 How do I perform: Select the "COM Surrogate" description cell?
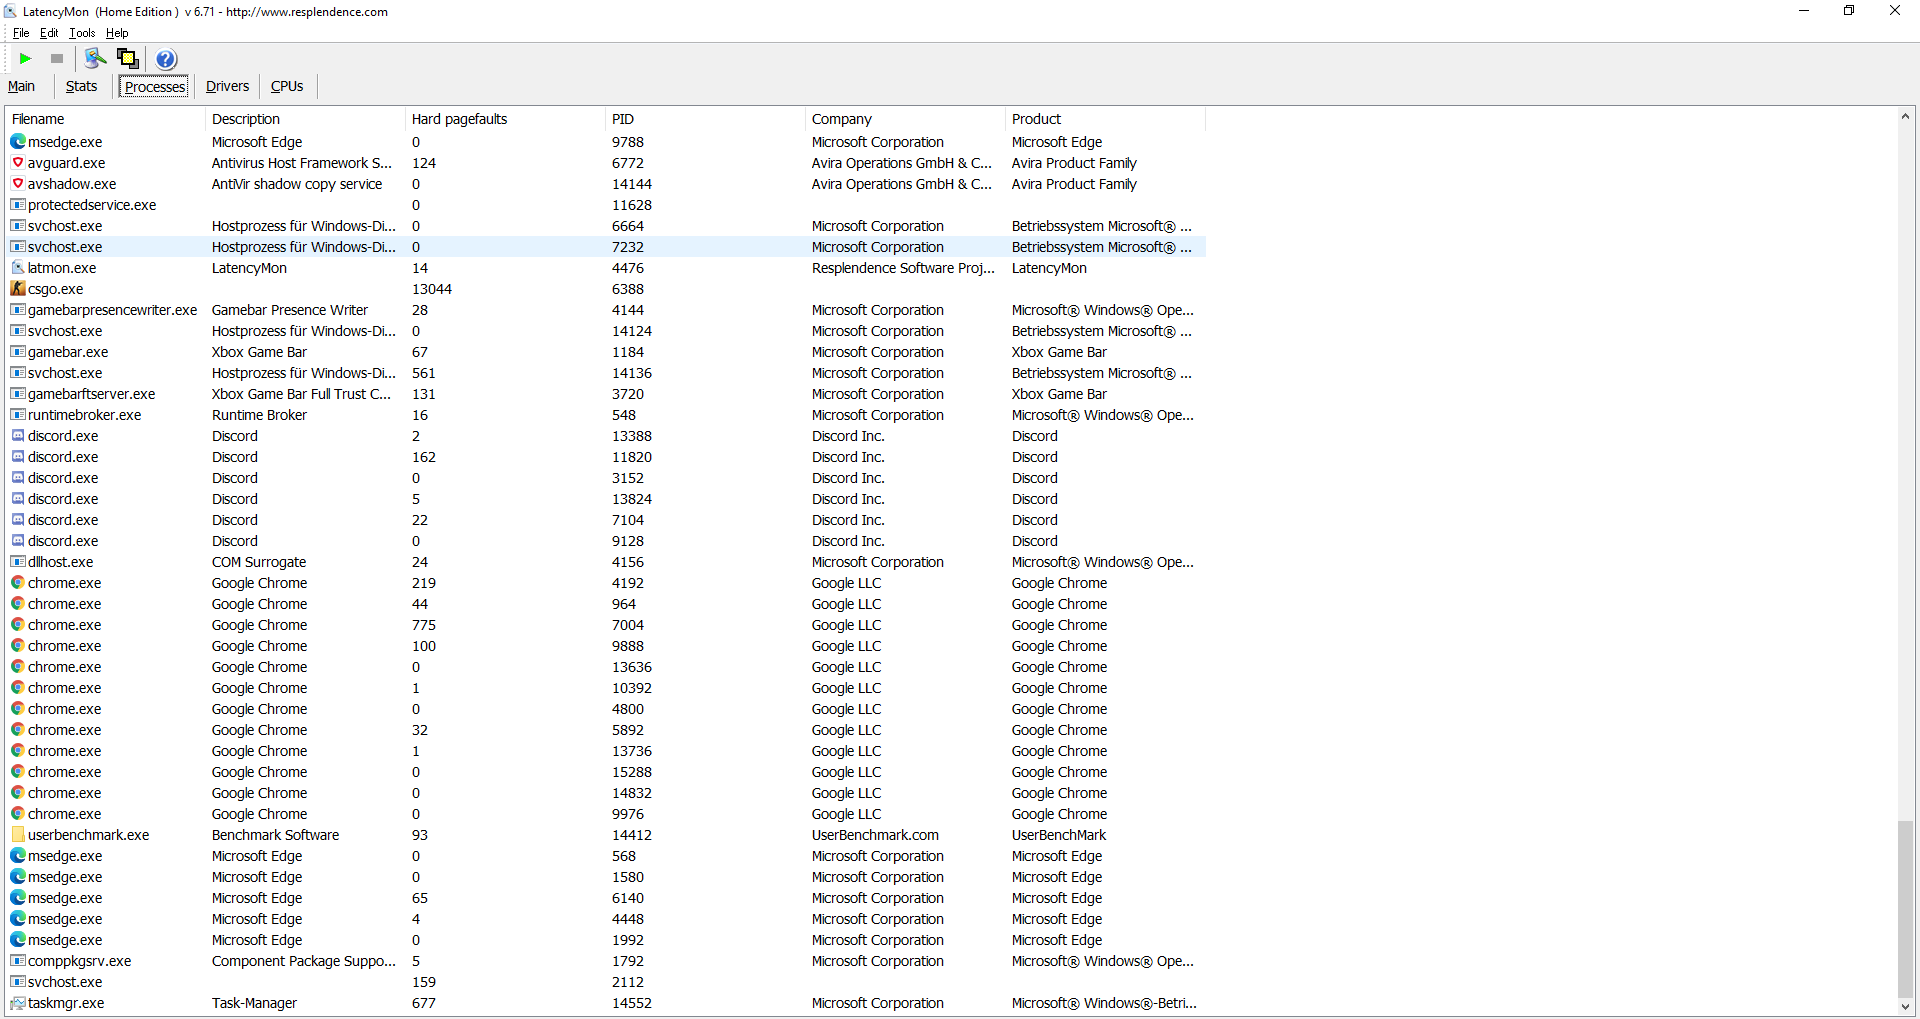pyautogui.click(x=259, y=562)
